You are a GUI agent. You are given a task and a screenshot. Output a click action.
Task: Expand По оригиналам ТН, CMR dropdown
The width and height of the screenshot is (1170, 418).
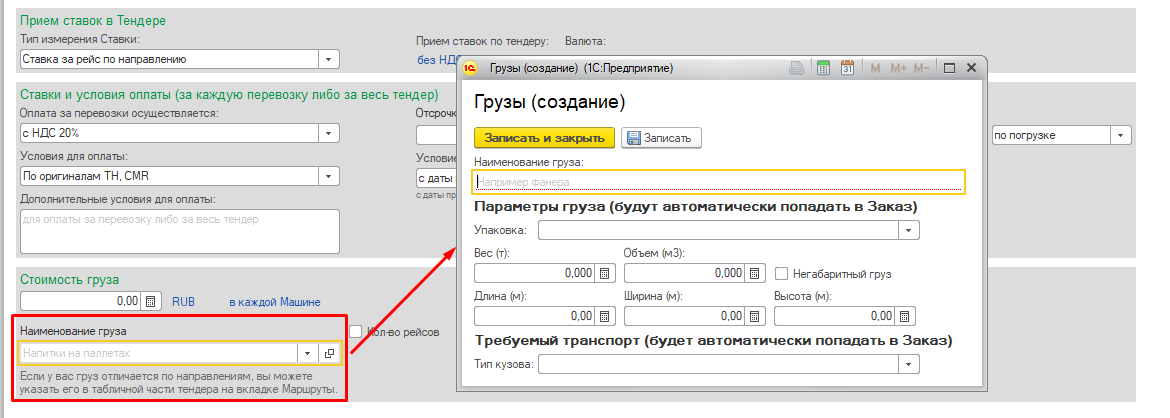pyautogui.click(x=329, y=176)
